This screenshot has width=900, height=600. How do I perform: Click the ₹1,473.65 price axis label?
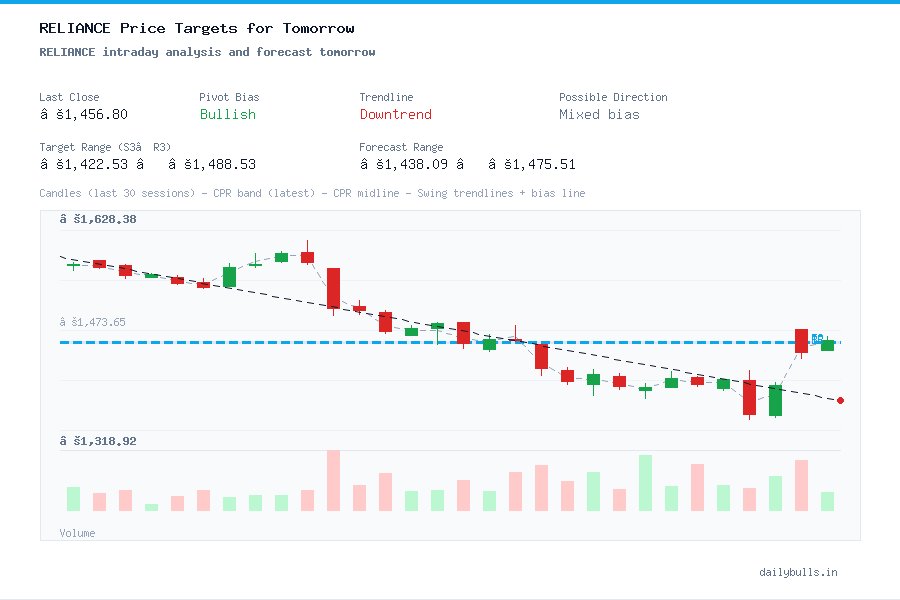point(91,322)
